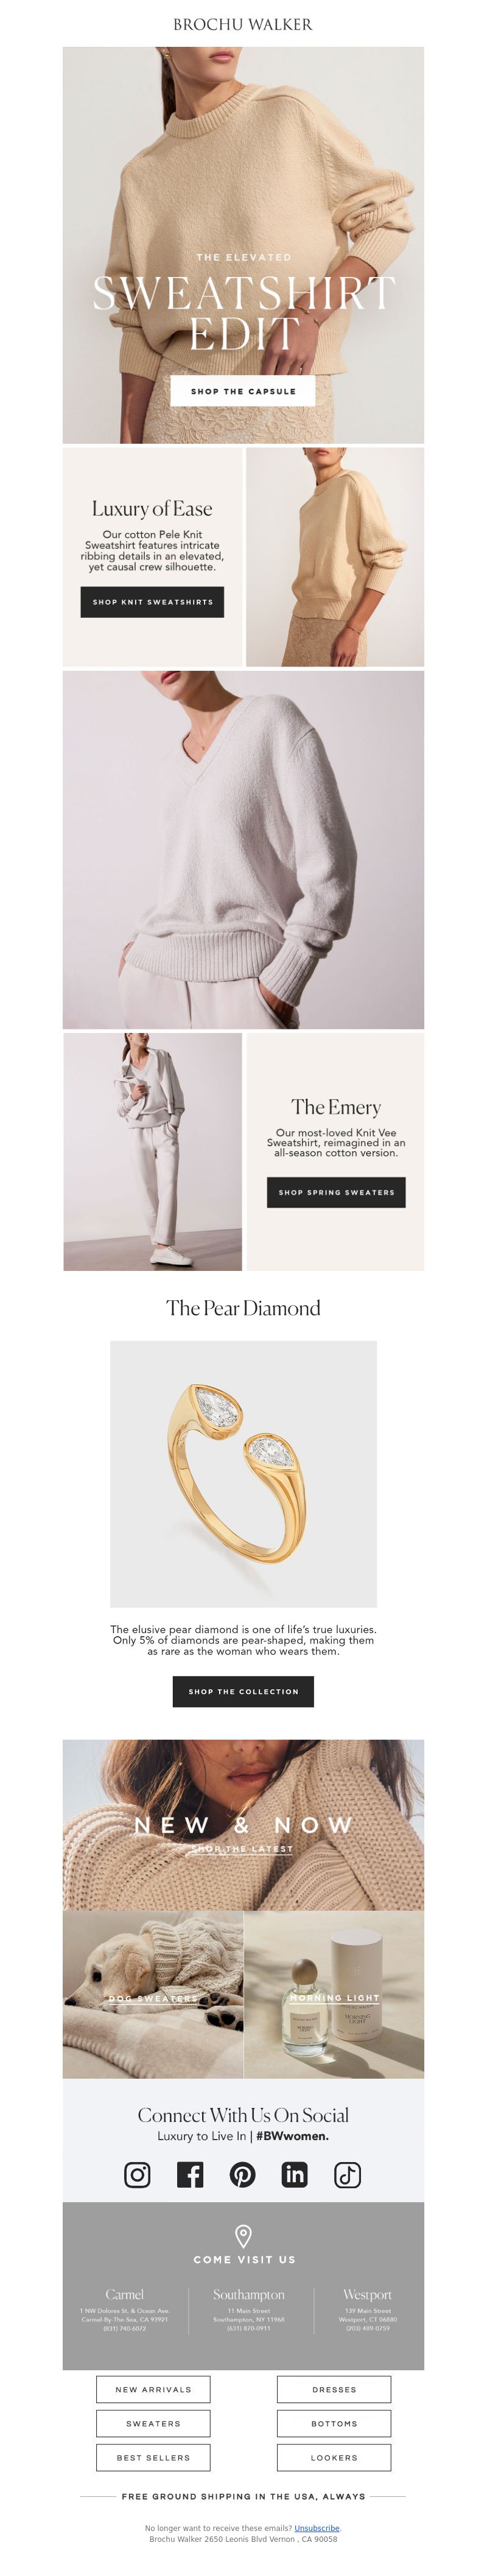Screen dimensions: 487x2576
Task: Open the Dresses category
Action: pos(334,2389)
